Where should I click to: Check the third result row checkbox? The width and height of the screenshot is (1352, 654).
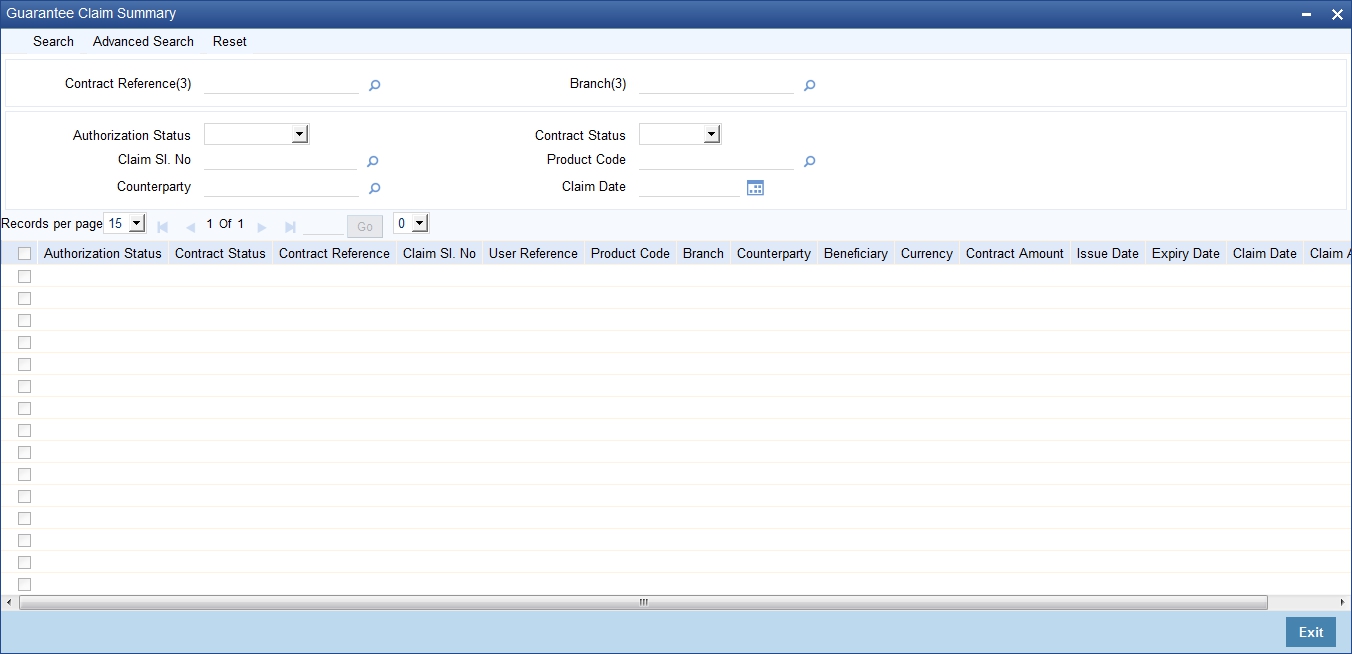(x=25, y=320)
